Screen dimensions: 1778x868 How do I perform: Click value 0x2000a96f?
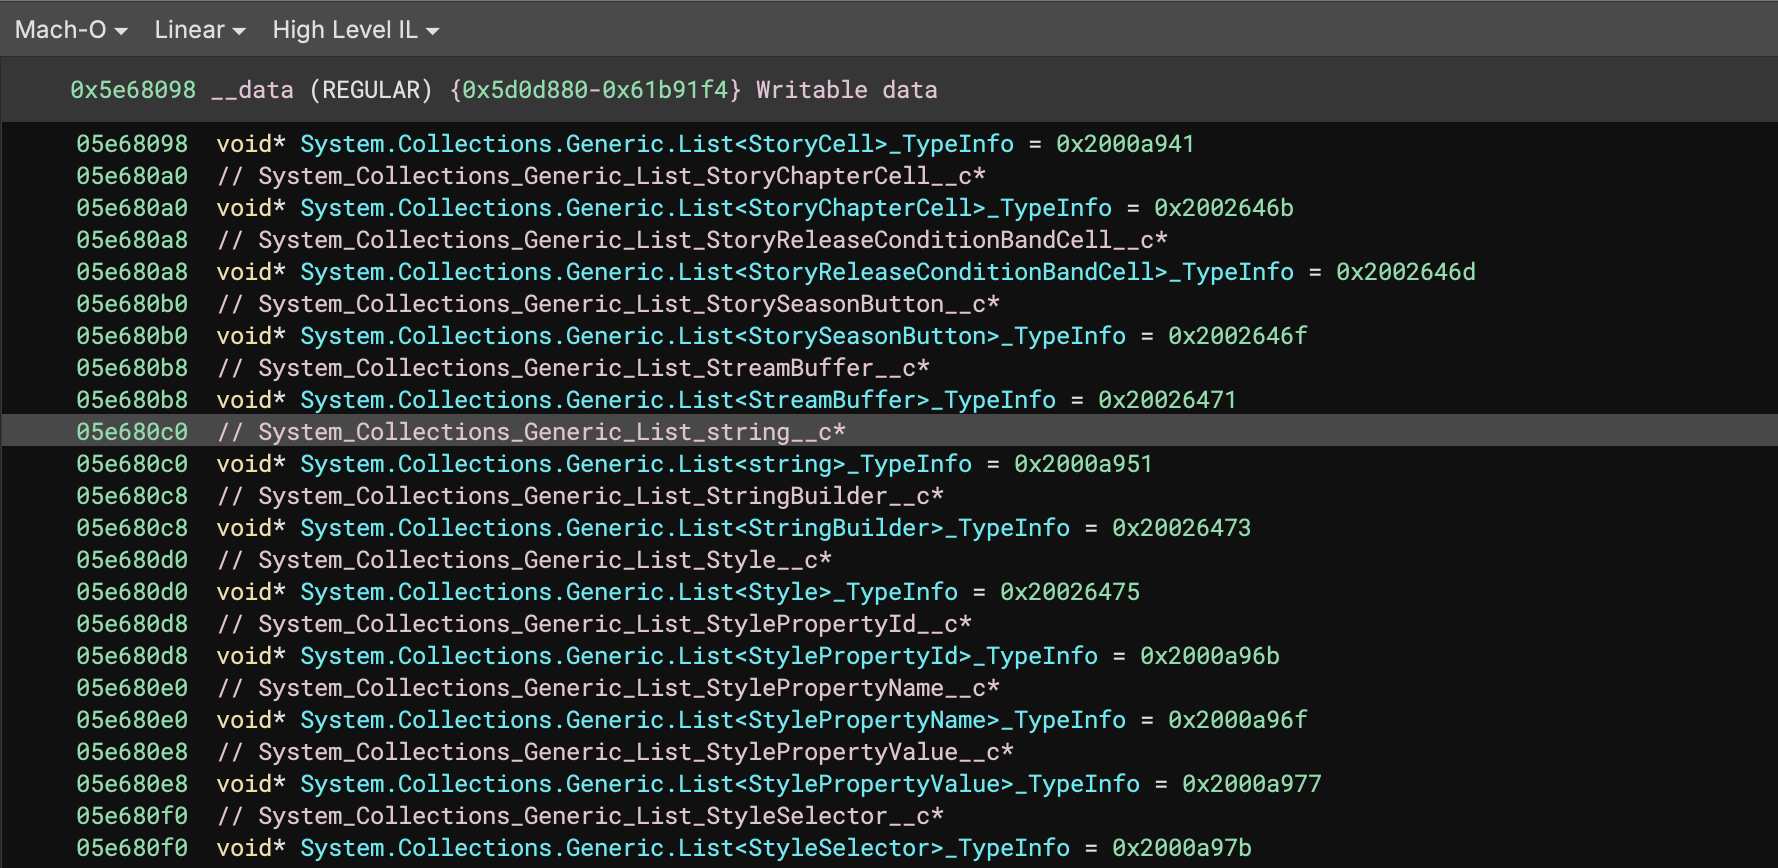pyautogui.click(x=1237, y=720)
